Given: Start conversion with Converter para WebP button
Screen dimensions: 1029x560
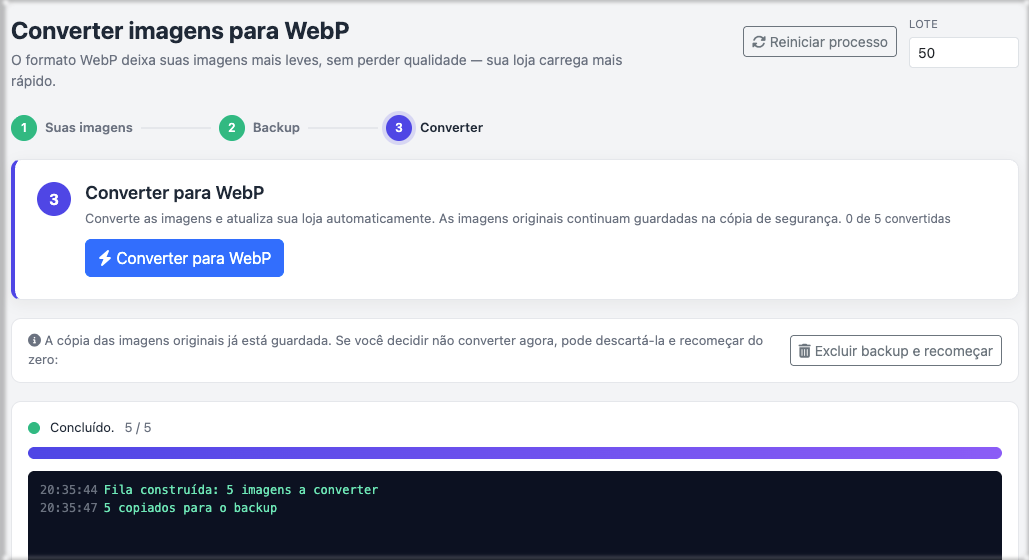Looking at the screenshot, I should [184, 258].
